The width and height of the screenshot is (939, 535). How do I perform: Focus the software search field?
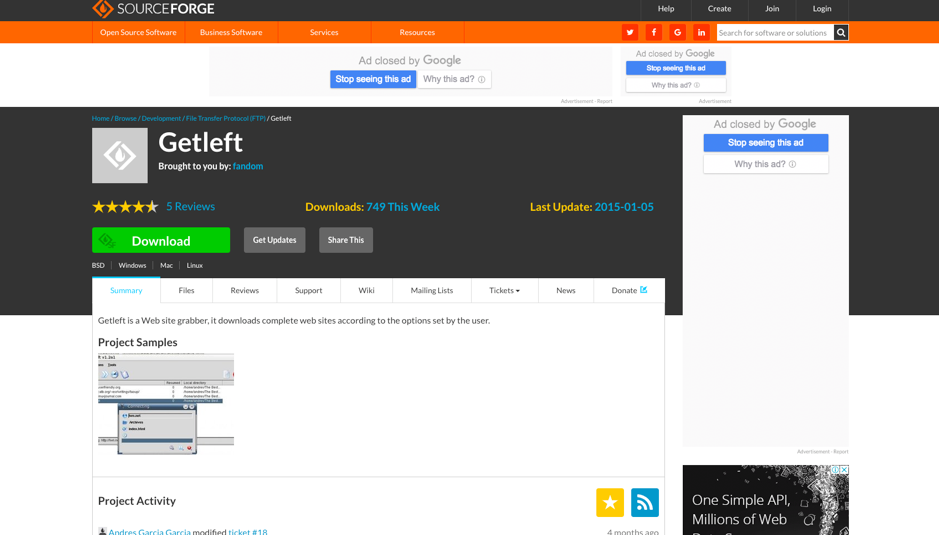[x=775, y=32]
